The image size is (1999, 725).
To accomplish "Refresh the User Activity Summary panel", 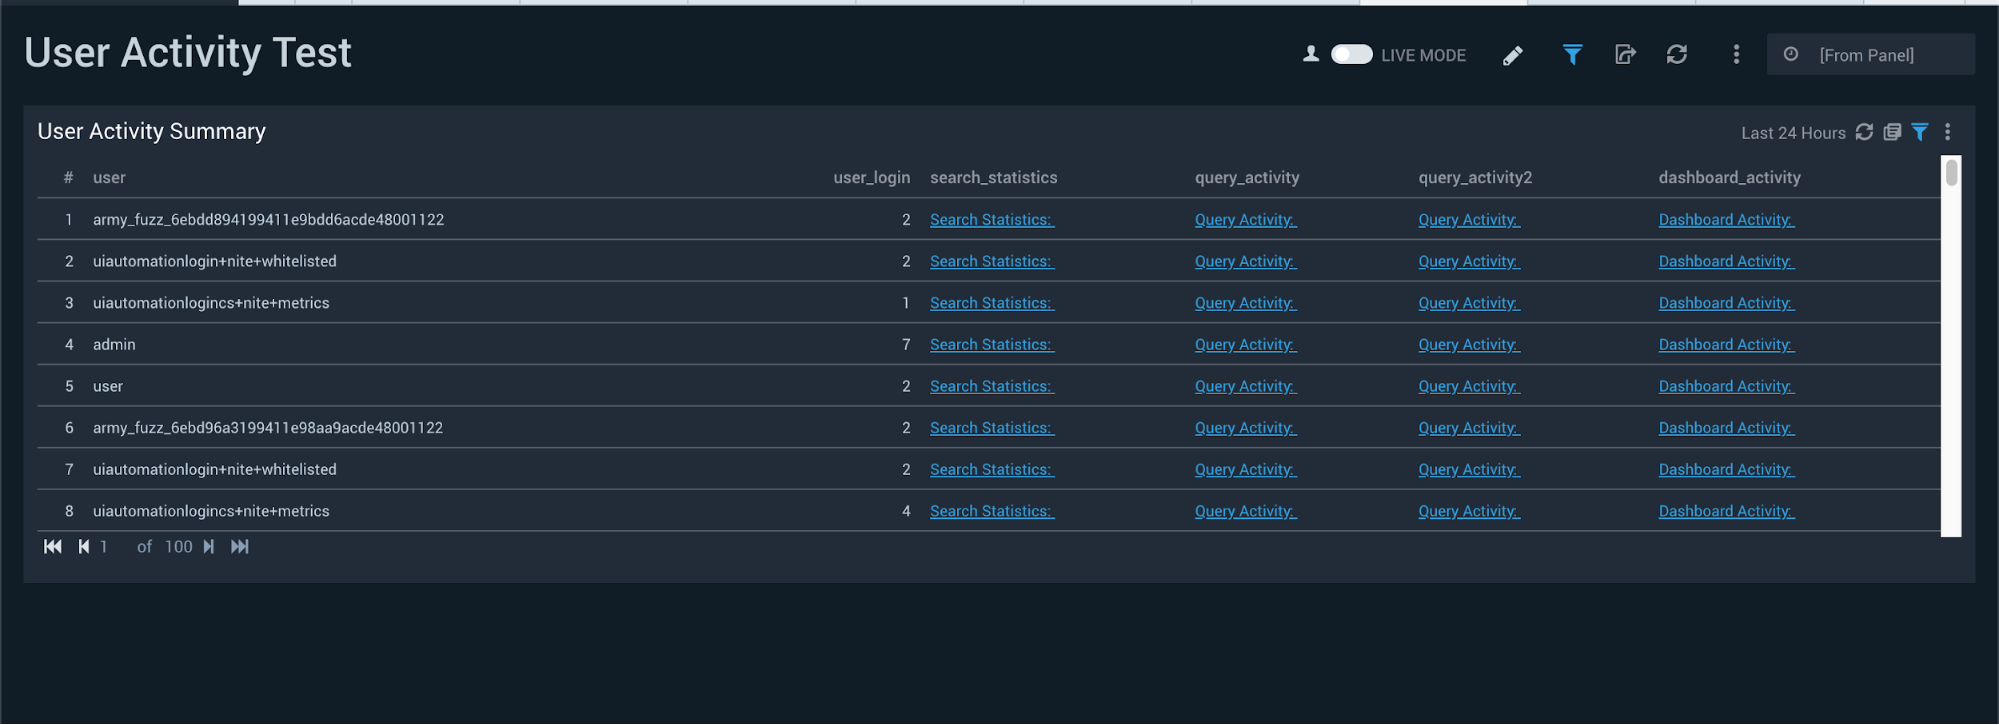I will click(1864, 132).
